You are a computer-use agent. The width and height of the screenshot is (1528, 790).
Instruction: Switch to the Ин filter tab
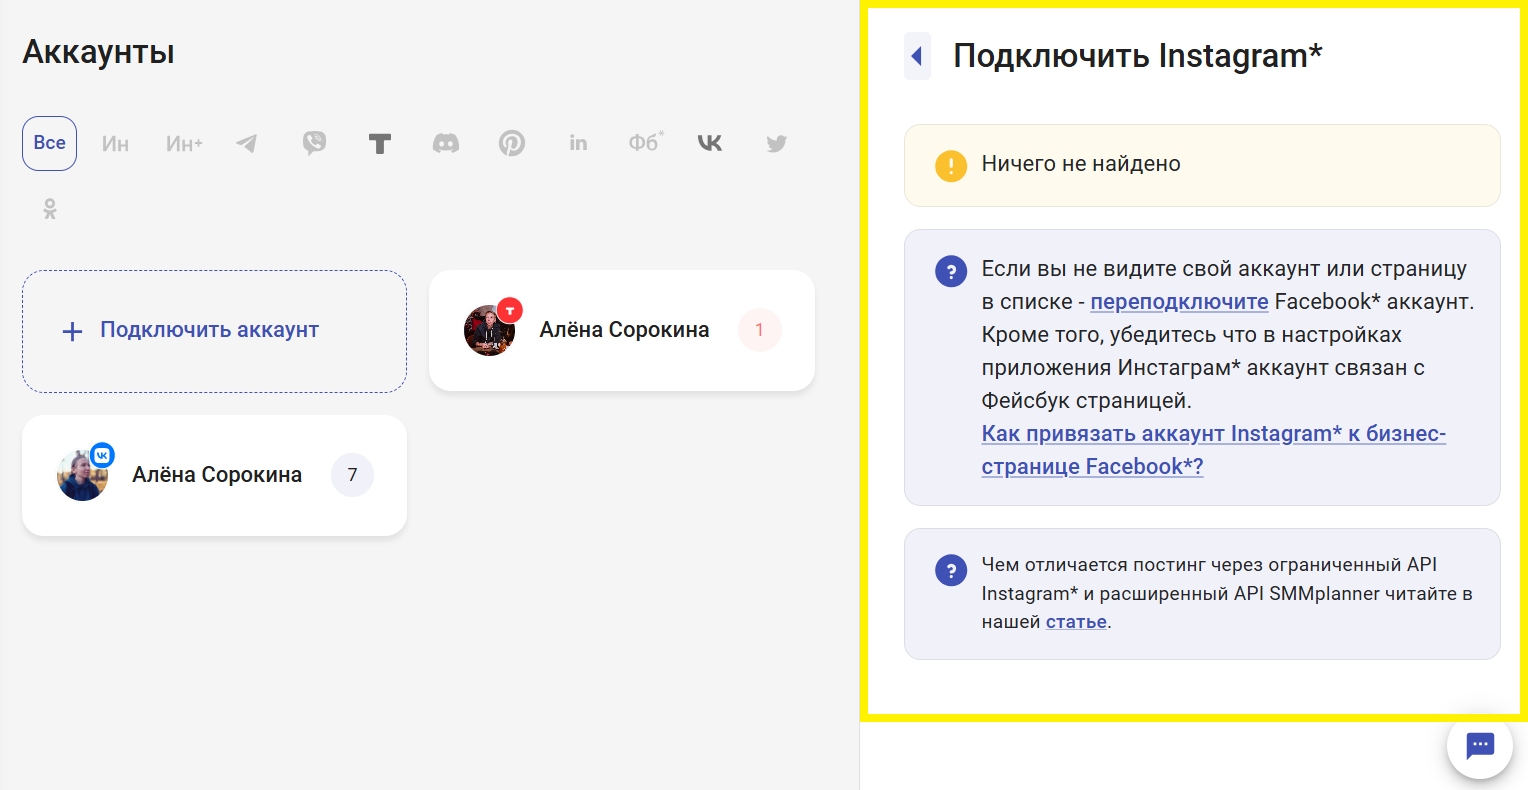115,144
